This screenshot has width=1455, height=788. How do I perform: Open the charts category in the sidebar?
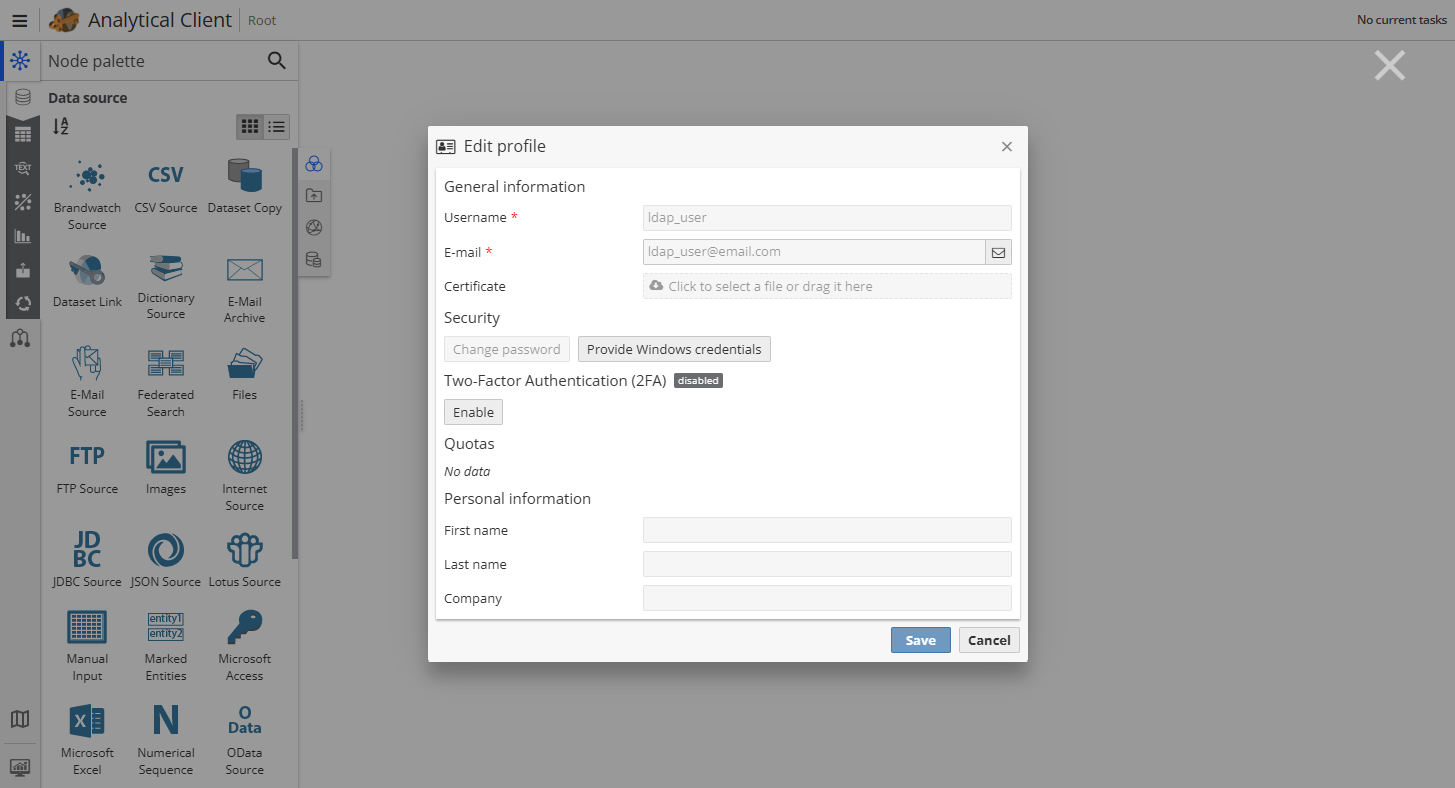pos(21,237)
